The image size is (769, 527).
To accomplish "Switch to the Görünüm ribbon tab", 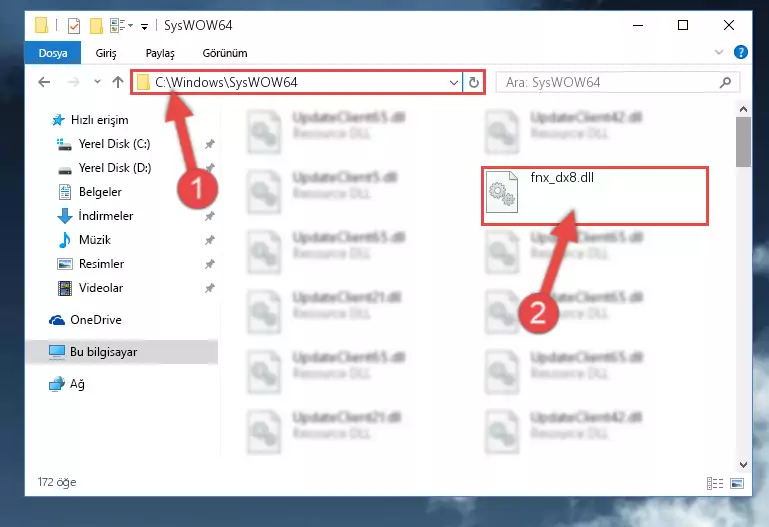I will [225, 53].
